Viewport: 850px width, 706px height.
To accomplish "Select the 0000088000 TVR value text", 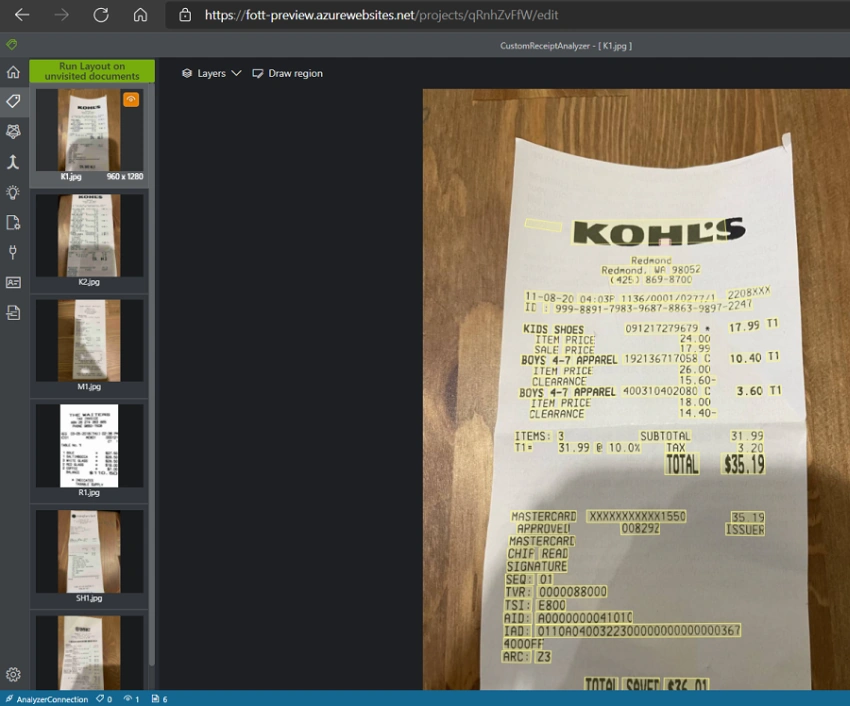I will click(573, 592).
